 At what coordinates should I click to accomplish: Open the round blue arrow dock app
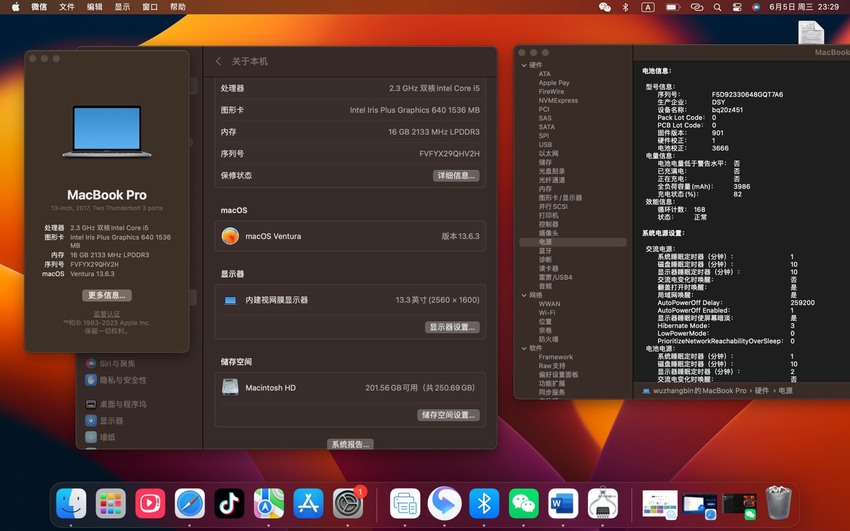pos(445,503)
